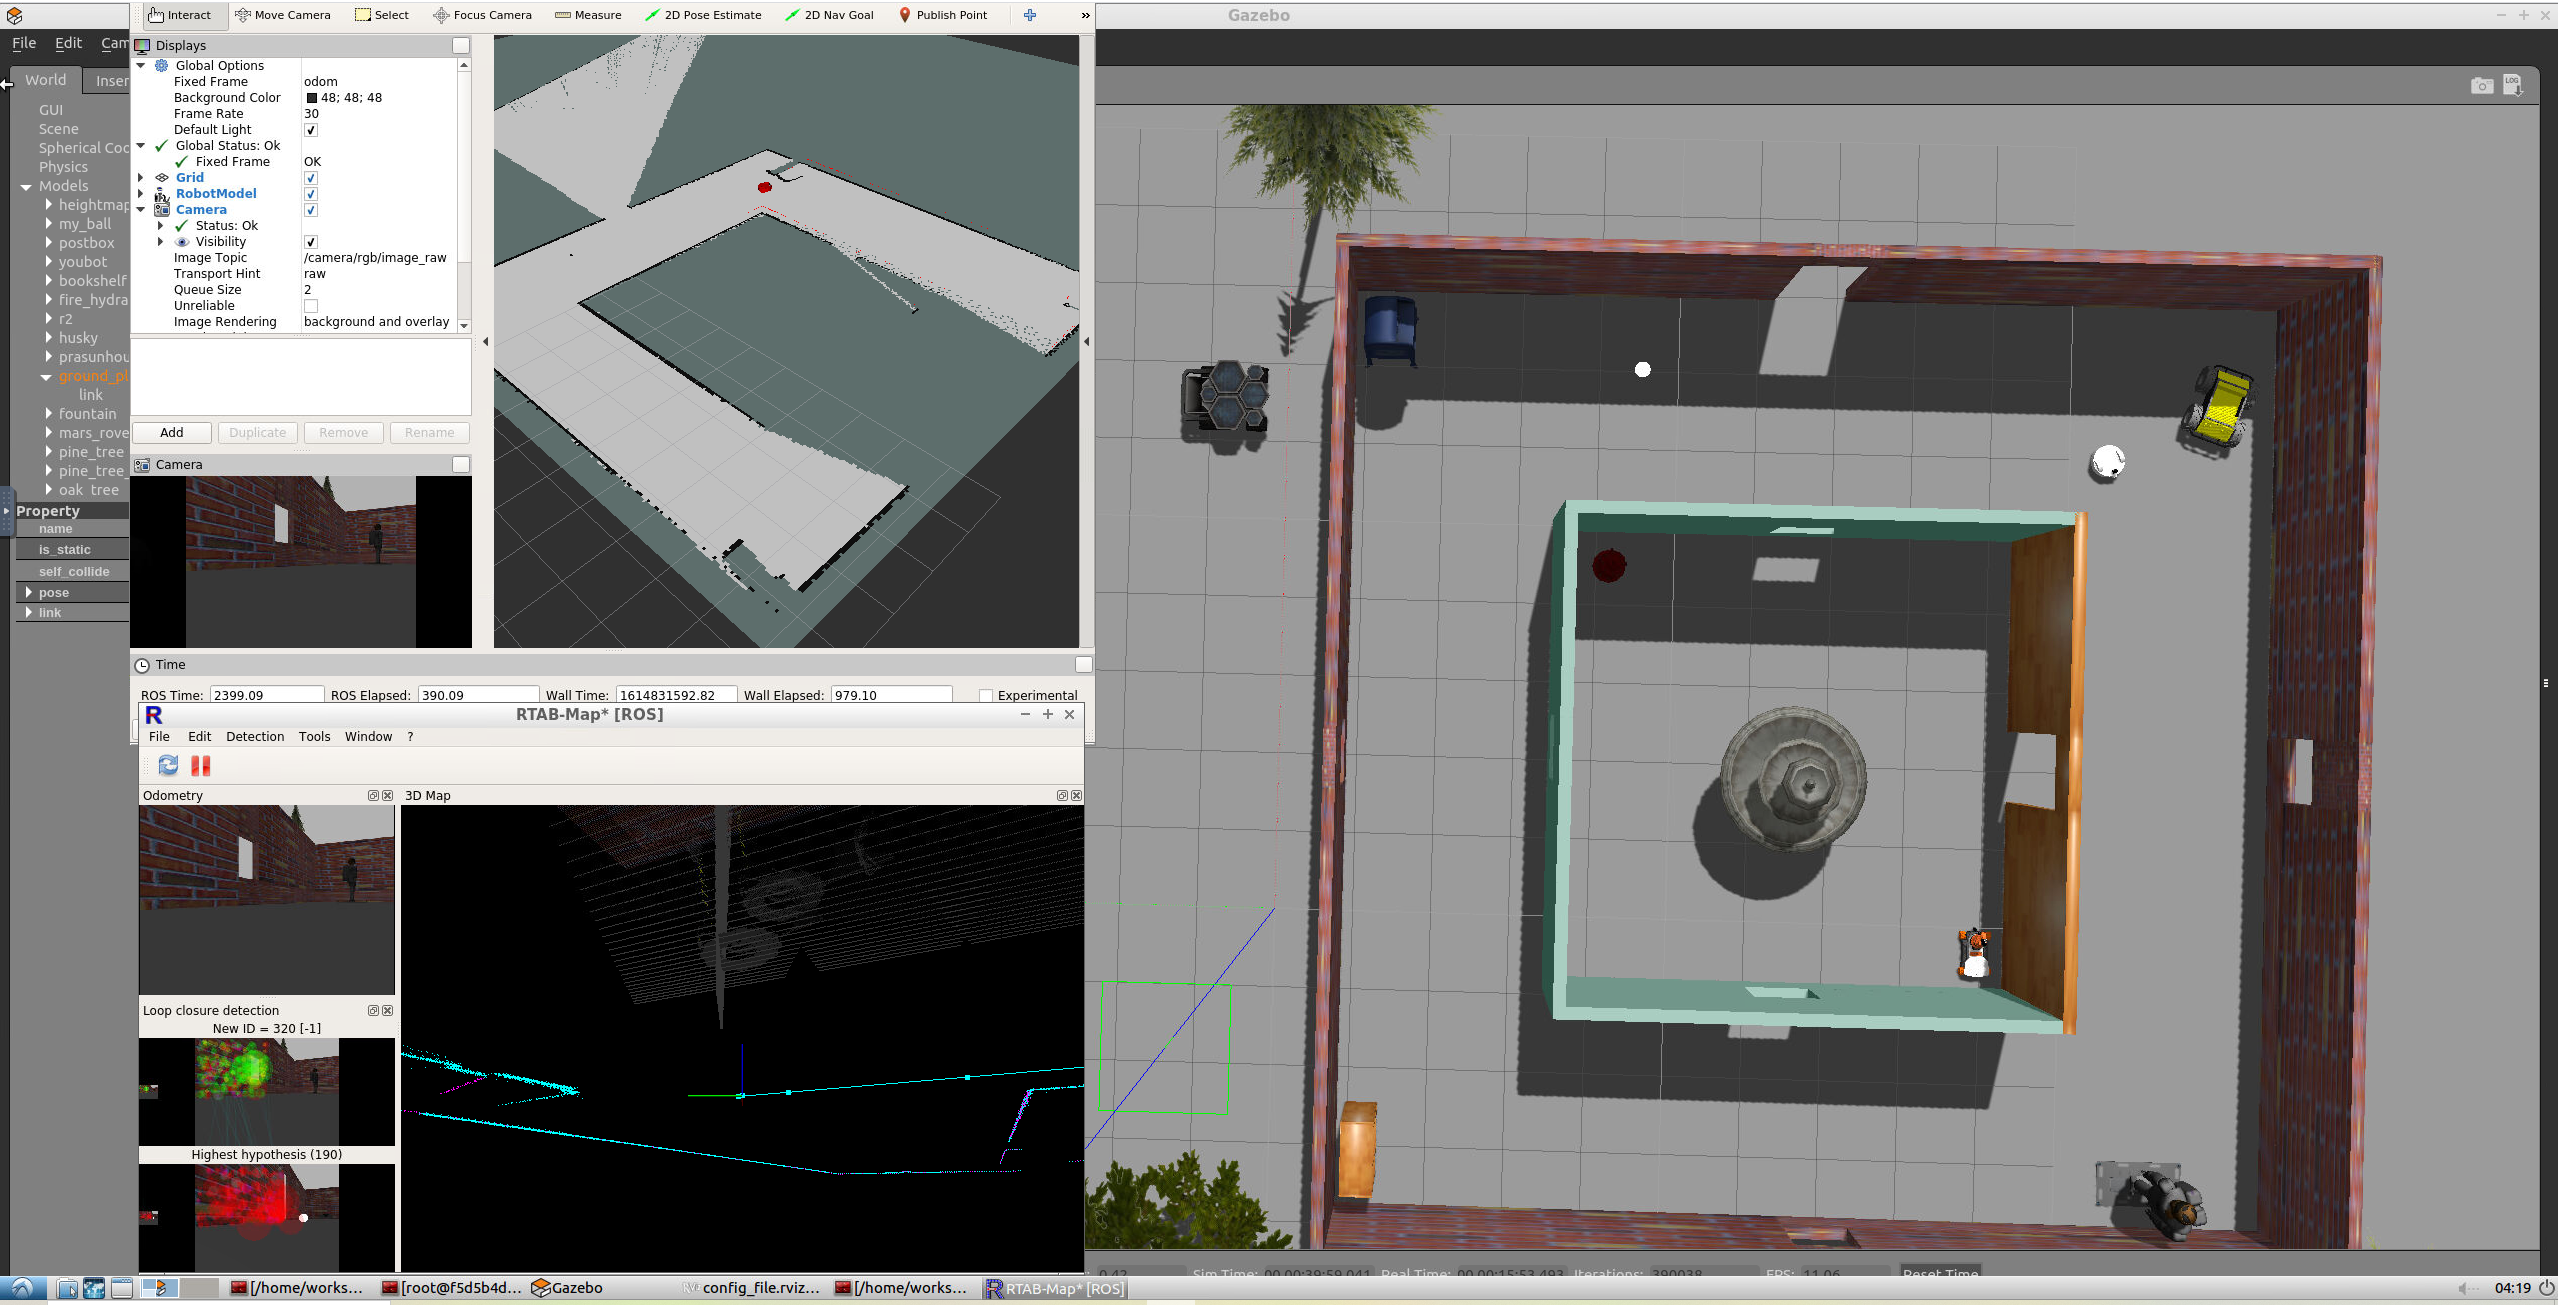Choose the Select tool in RViz toolbar
The width and height of the screenshot is (2558, 1305).
[382, 15]
